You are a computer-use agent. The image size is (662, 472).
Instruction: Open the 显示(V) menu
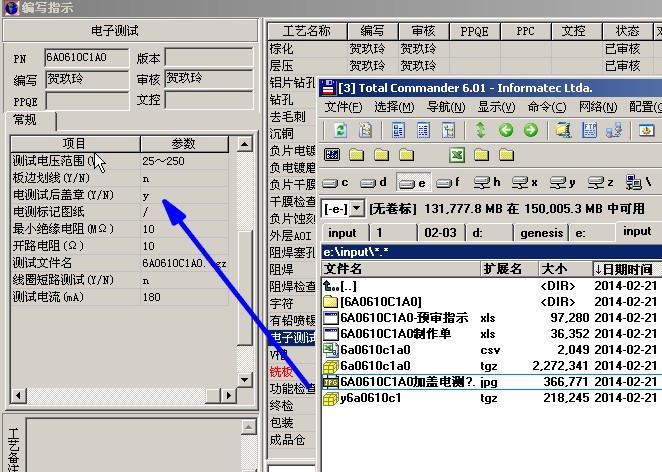point(496,107)
